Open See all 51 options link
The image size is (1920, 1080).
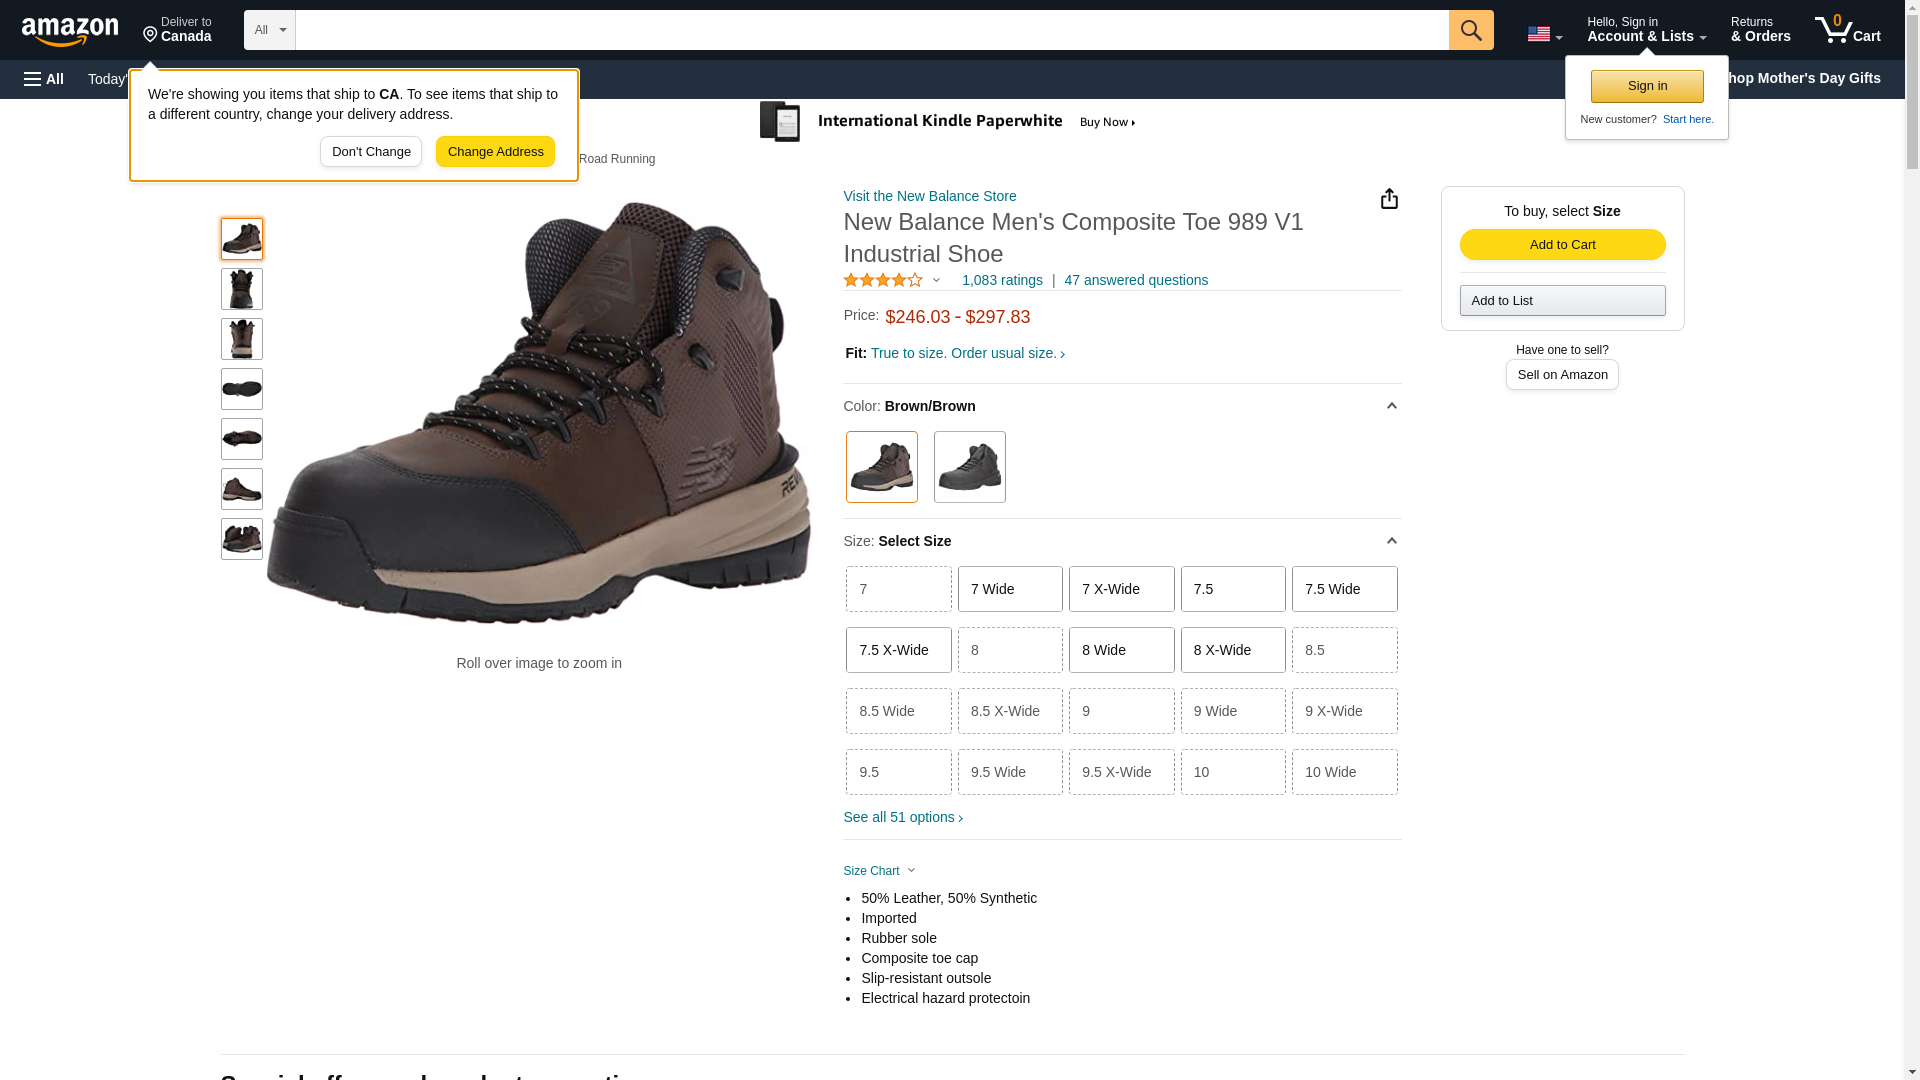coord(903,817)
